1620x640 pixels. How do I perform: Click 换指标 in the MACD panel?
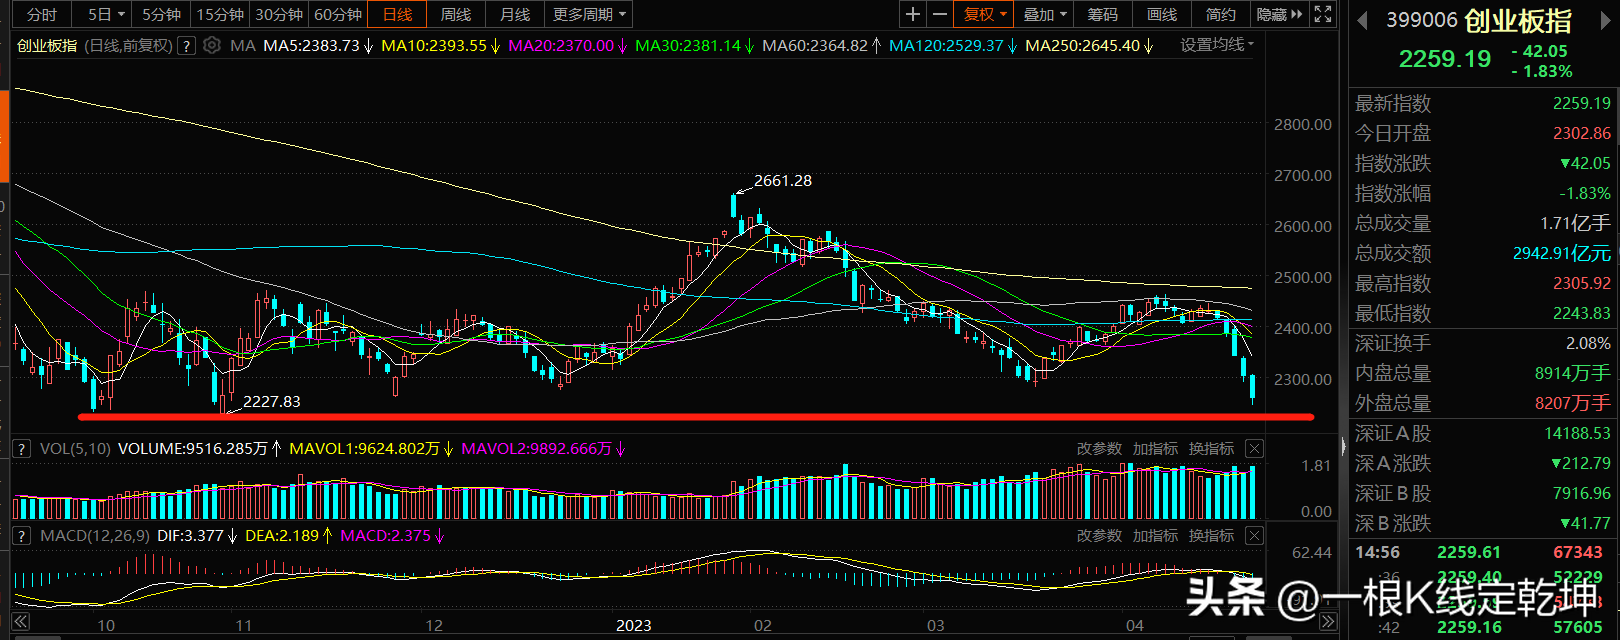(x=1211, y=536)
